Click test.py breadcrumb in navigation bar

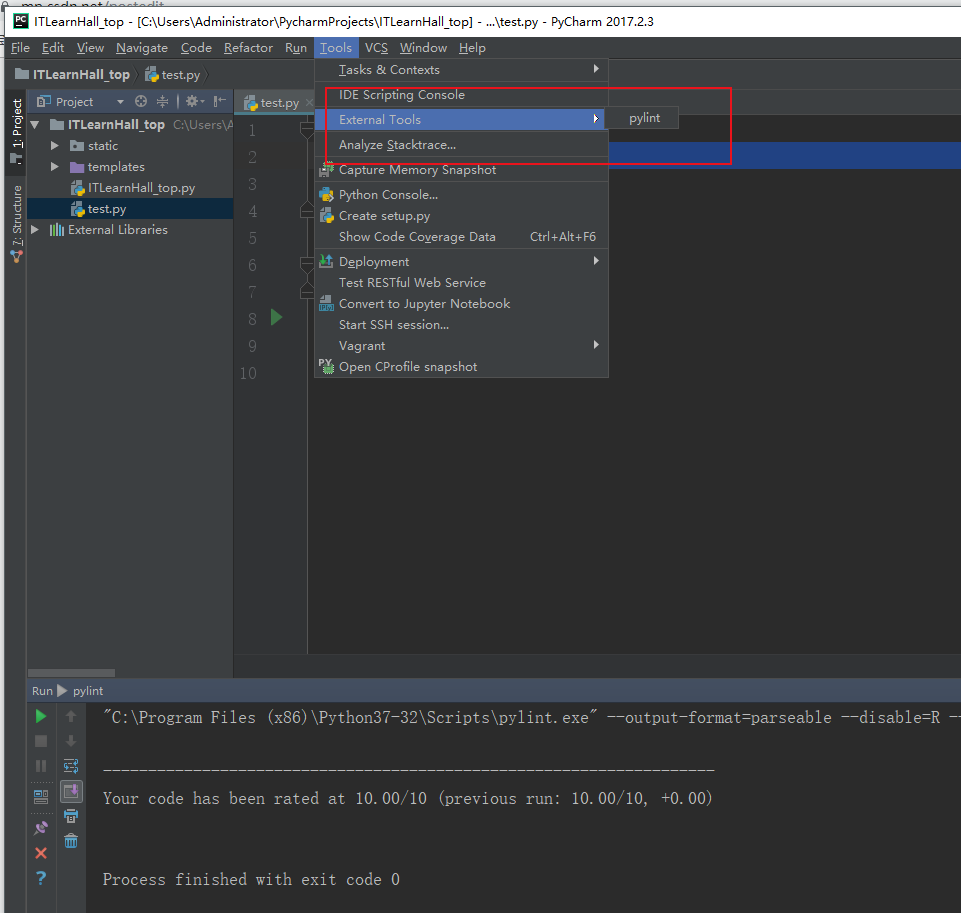pyautogui.click(x=173, y=75)
